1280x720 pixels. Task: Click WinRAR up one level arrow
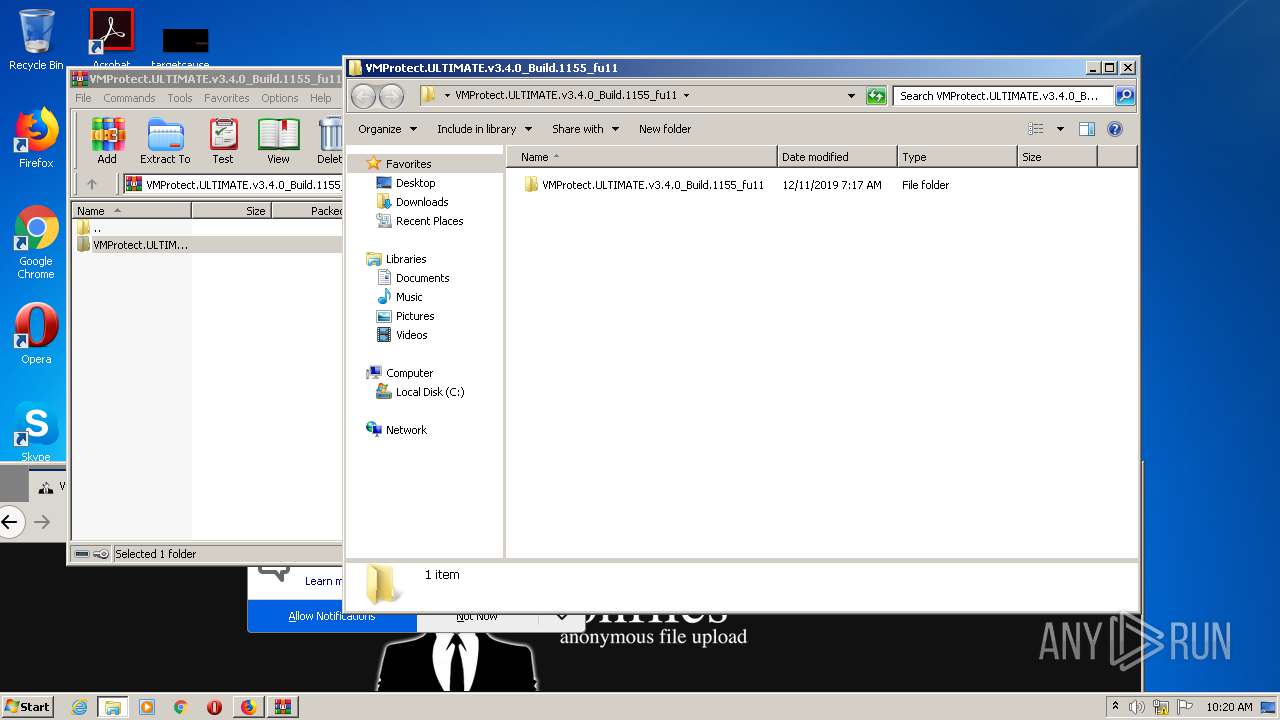pyautogui.click(x=92, y=184)
